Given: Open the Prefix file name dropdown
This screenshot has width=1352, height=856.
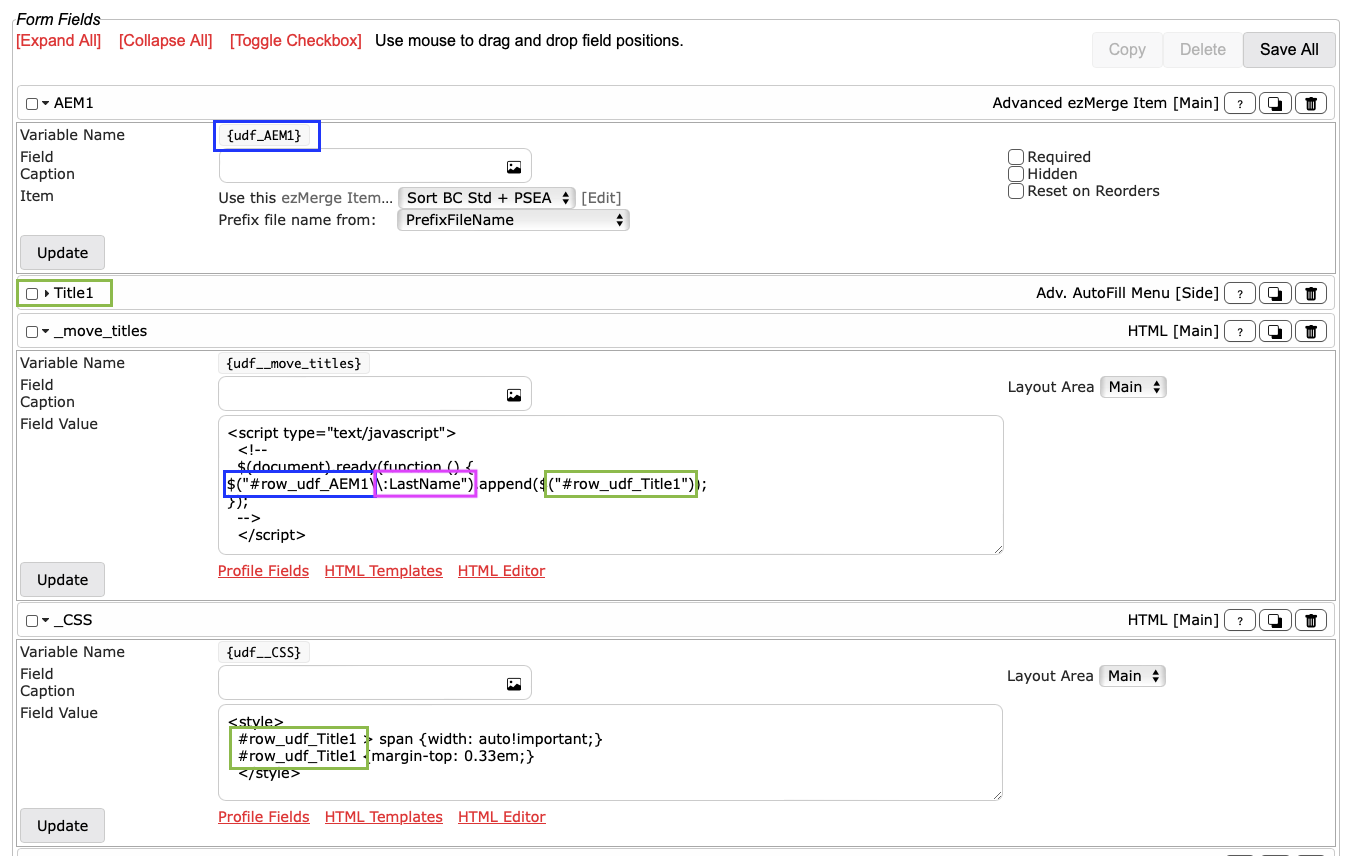Looking at the screenshot, I should (513, 220).
